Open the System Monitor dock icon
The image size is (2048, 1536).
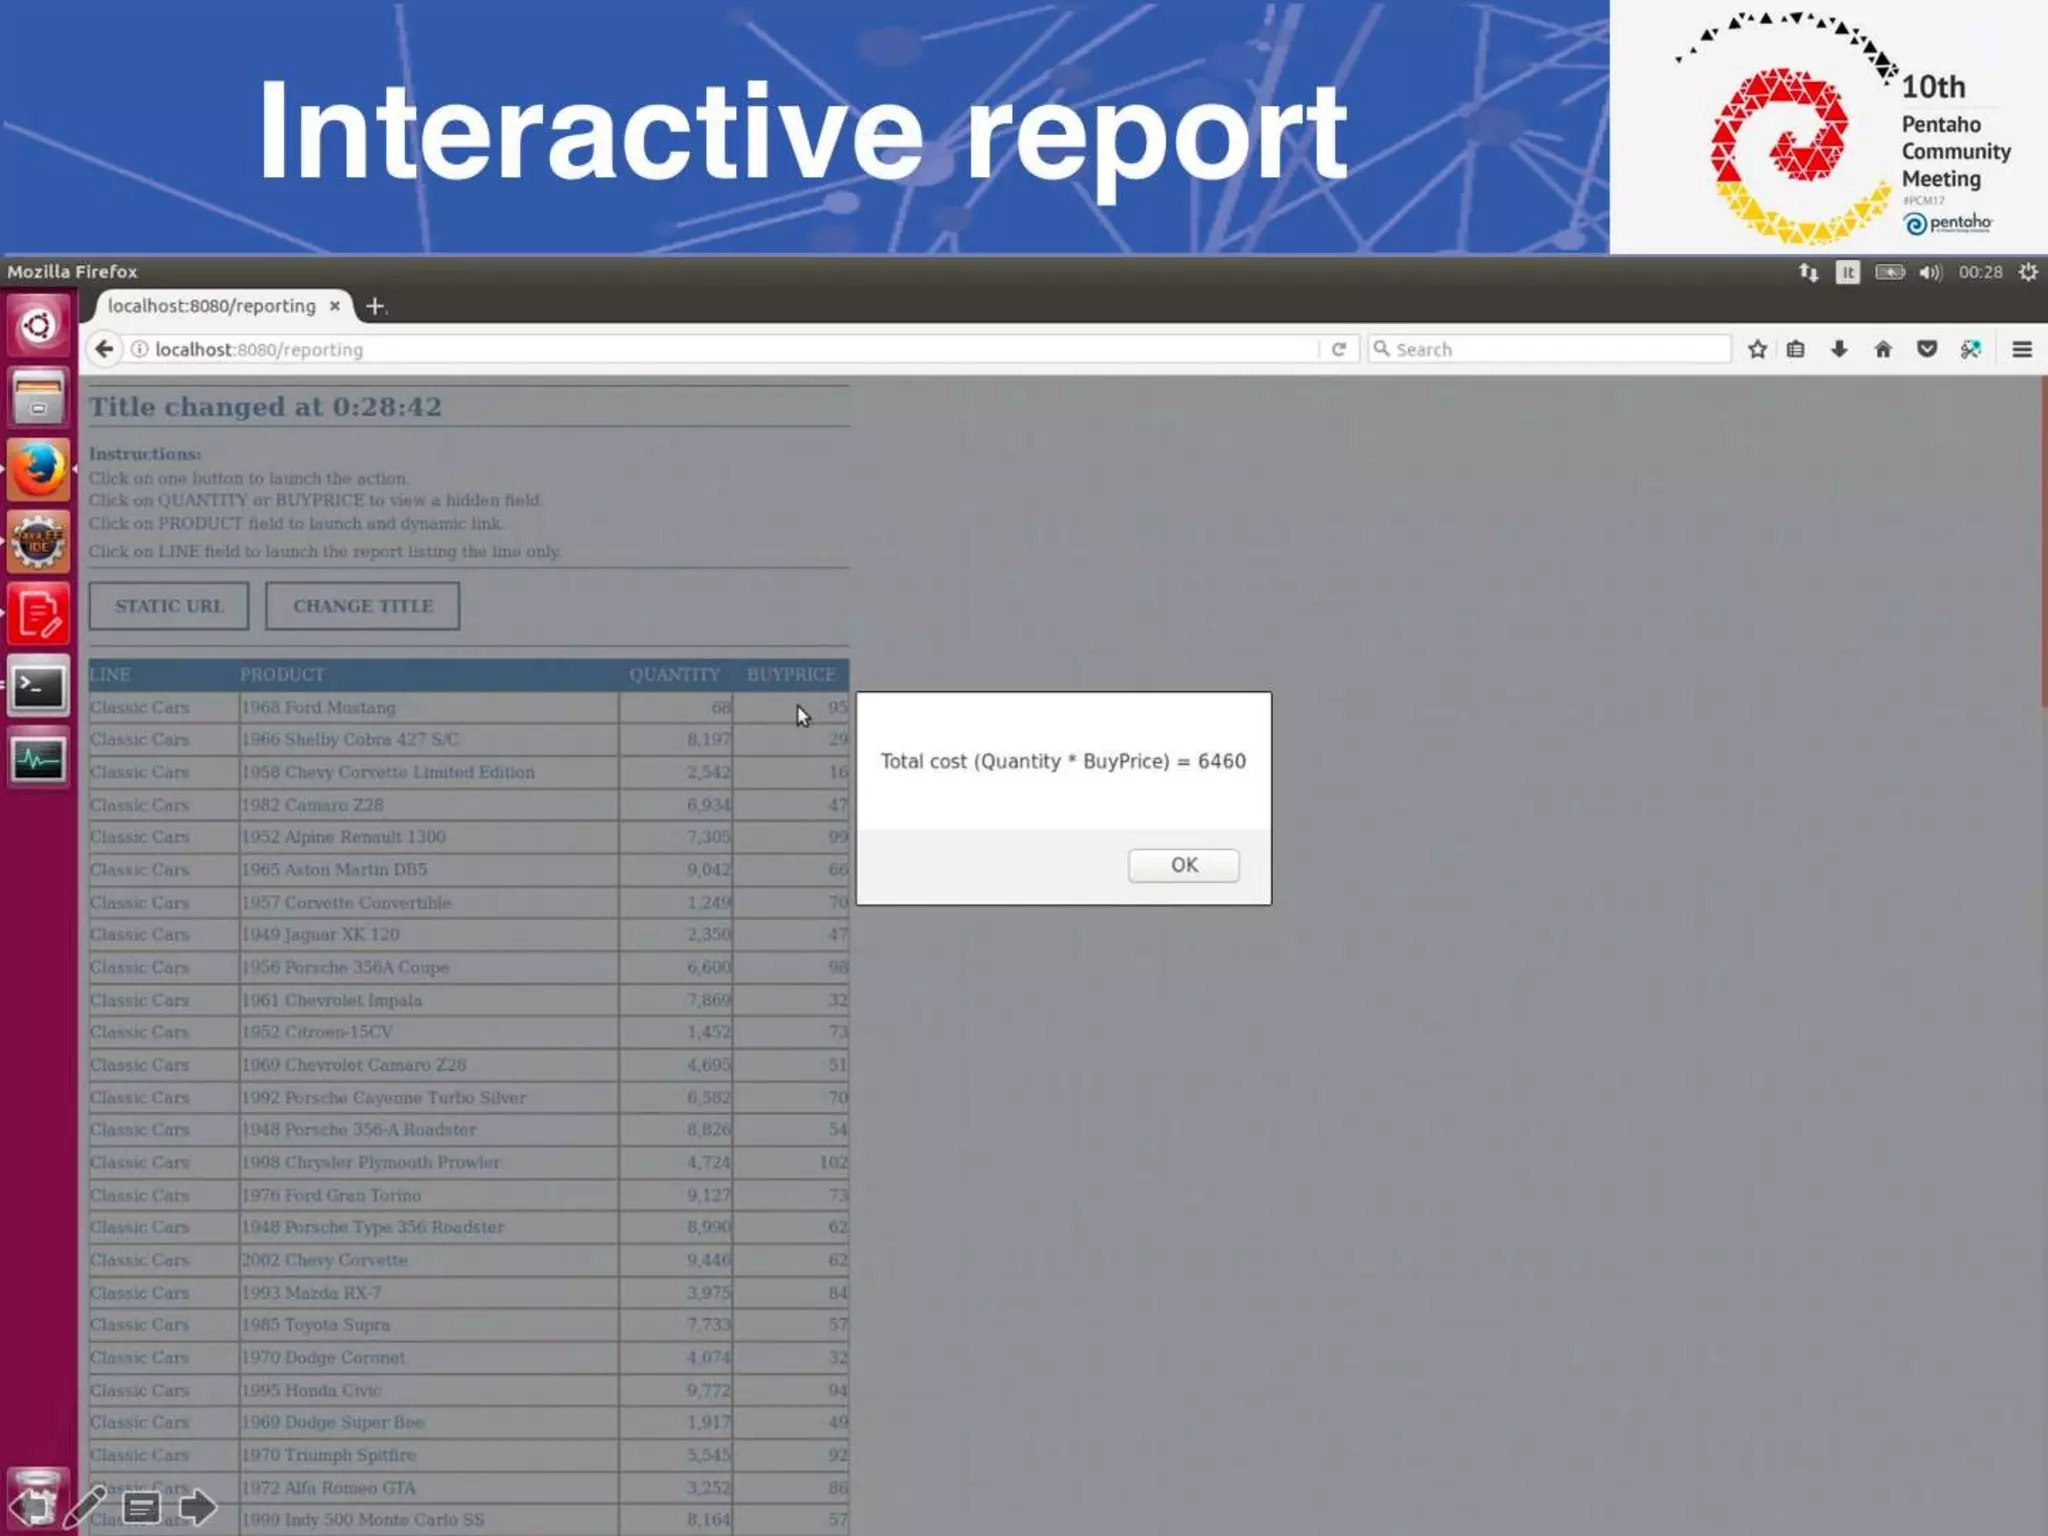(x=38, y=760)
